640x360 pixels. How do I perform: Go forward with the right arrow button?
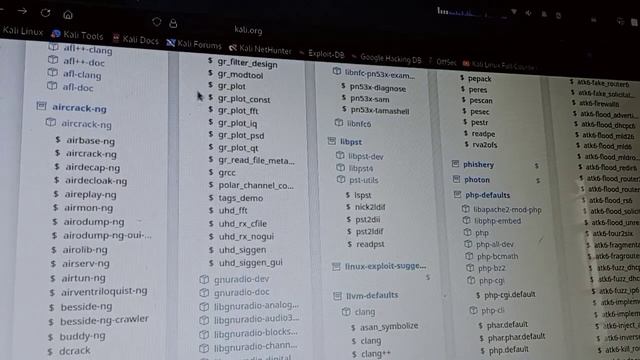(x=22, y=11)
